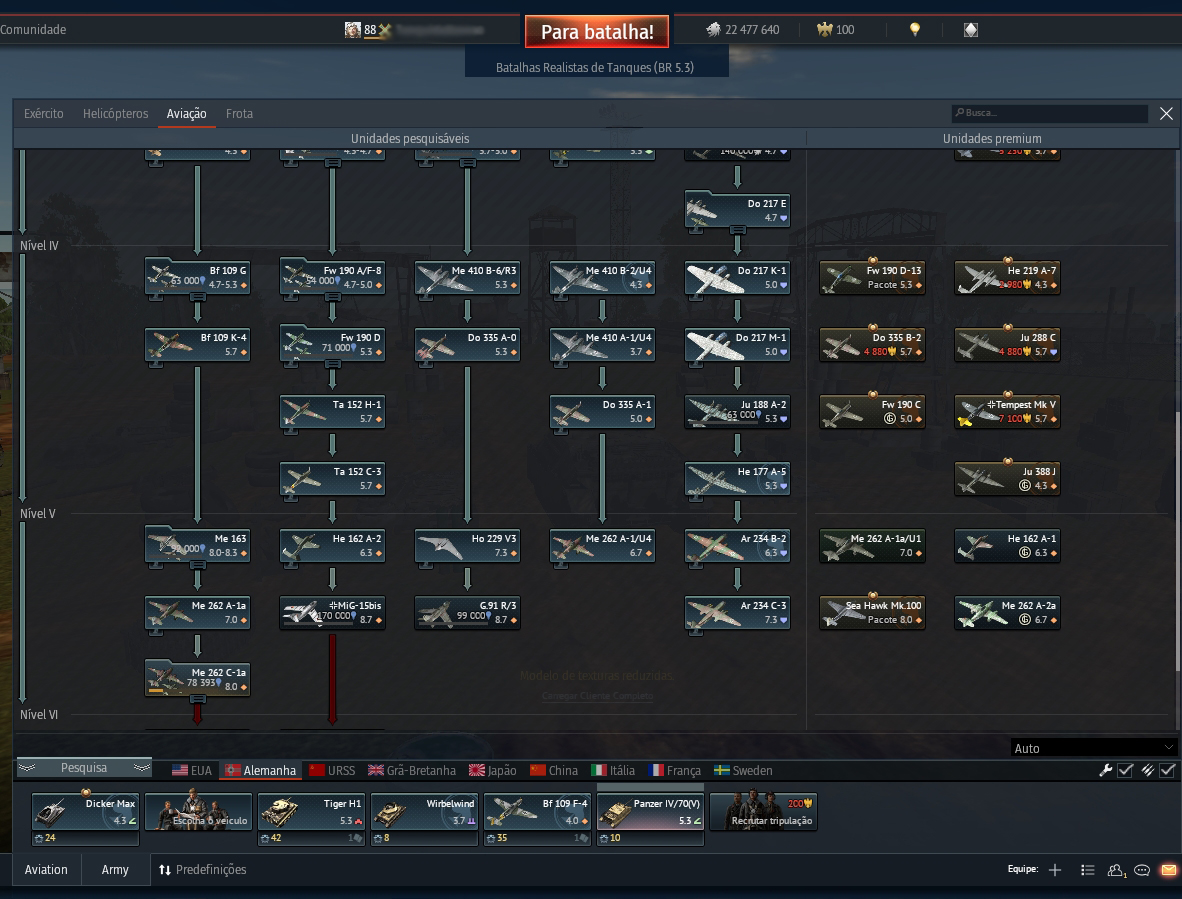The image size is (1182, 899).
Task: Click the Escolha o veículo slot
Action: pos(198,812)
